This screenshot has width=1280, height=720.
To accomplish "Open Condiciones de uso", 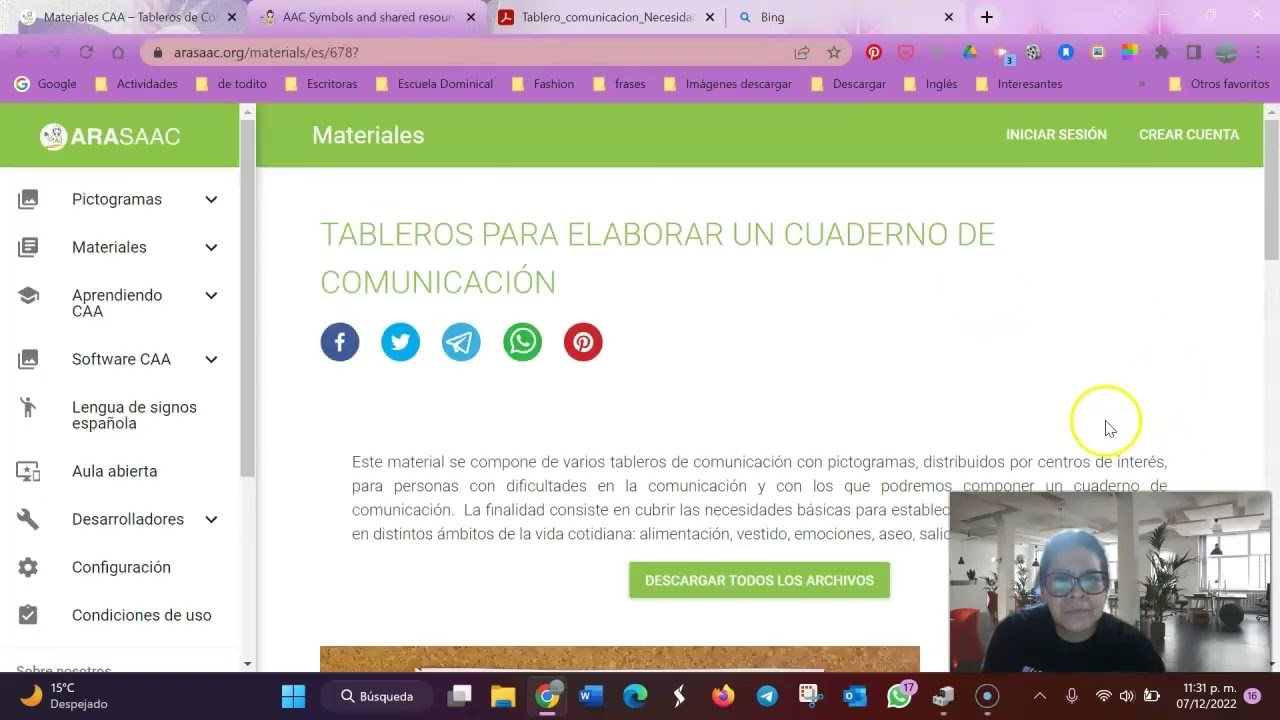I will coord(141,615).
